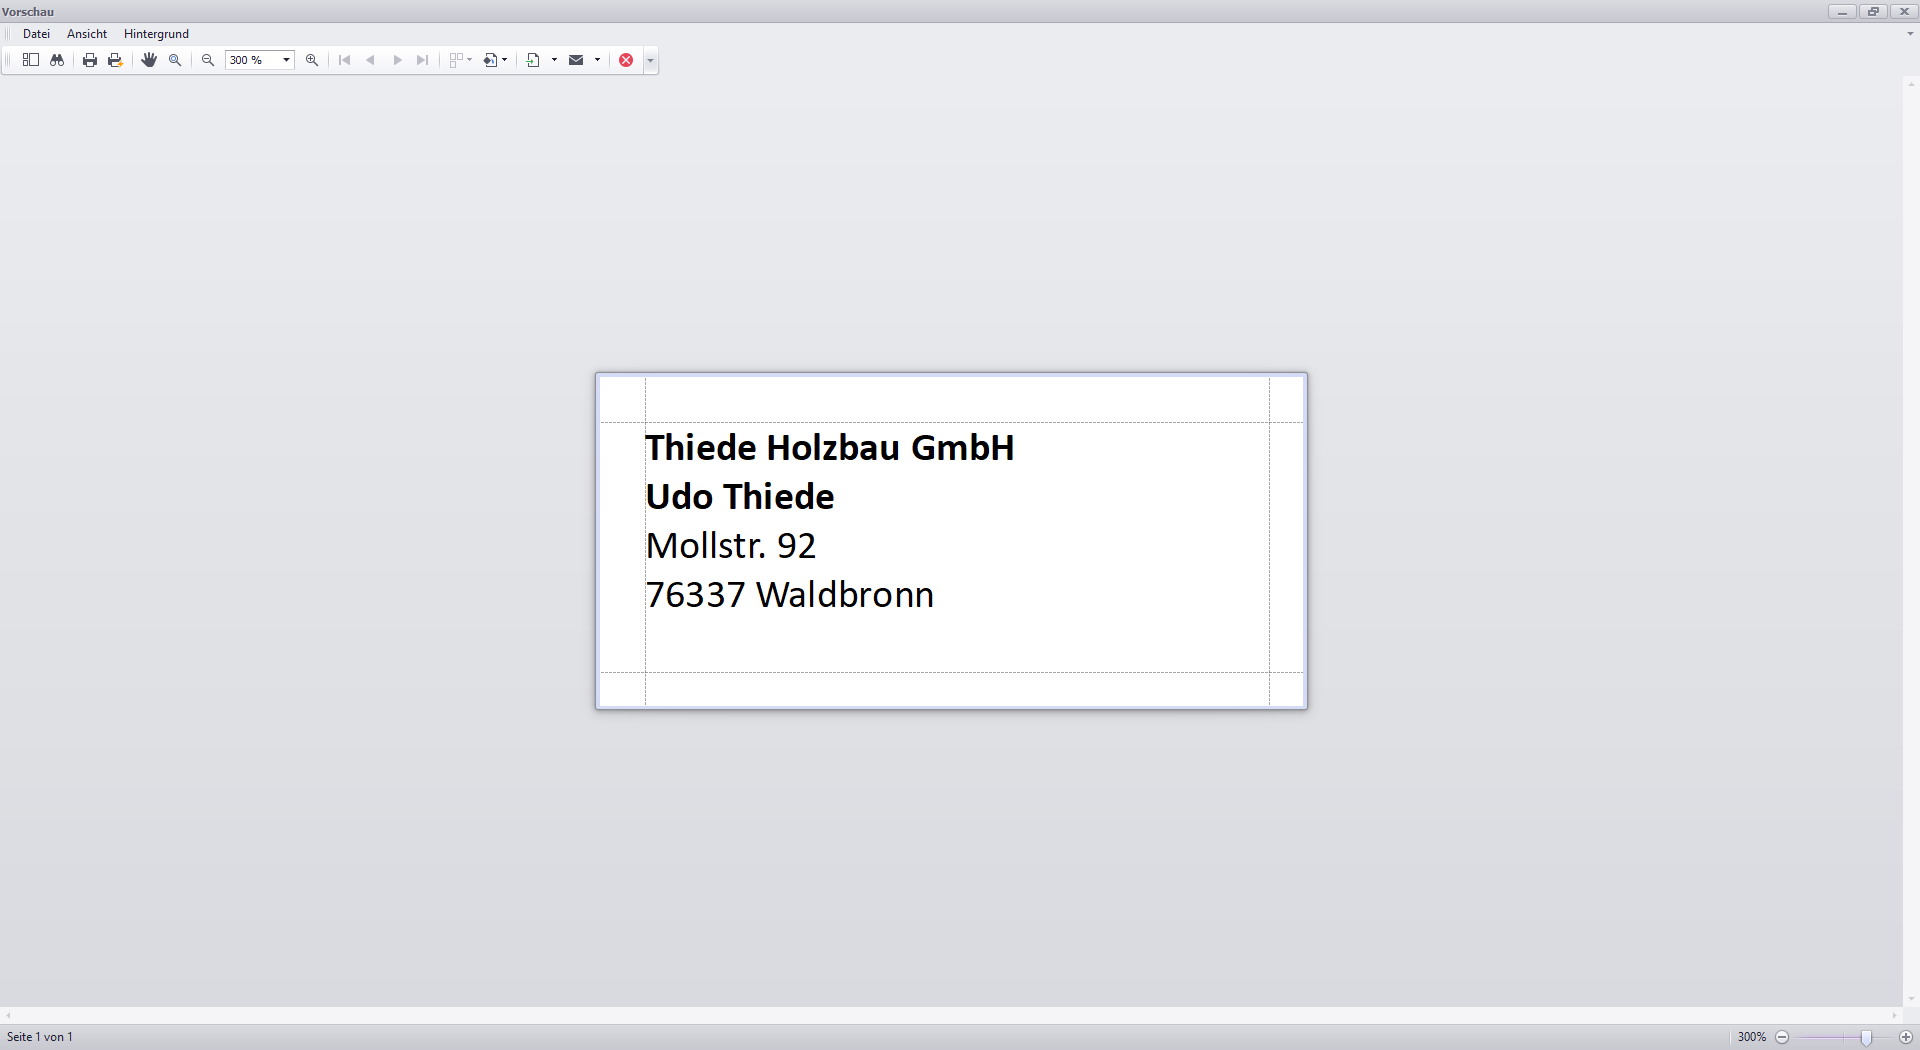
Task: Close preview with the red X icon
Action: (x=626, y=60)
